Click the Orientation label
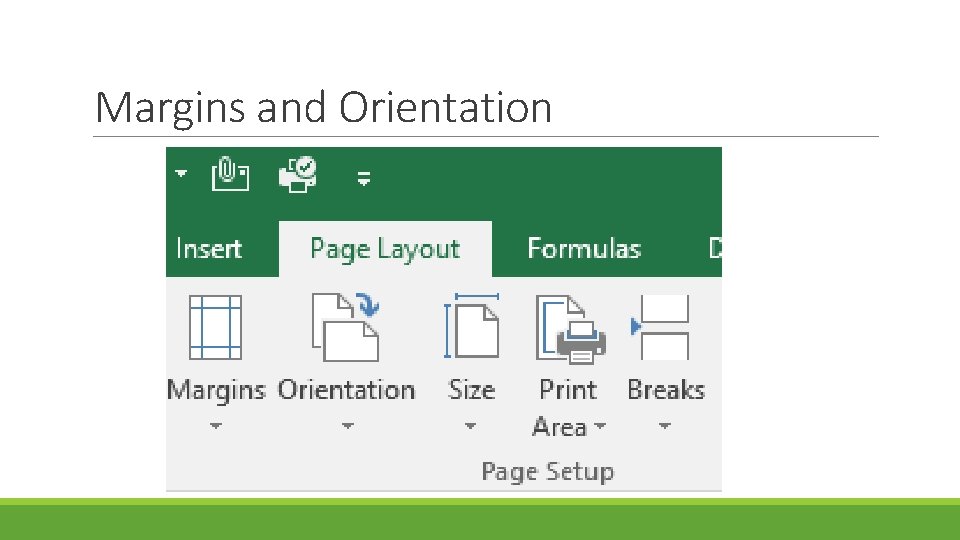The image size is (960, 540). (347, 390)
